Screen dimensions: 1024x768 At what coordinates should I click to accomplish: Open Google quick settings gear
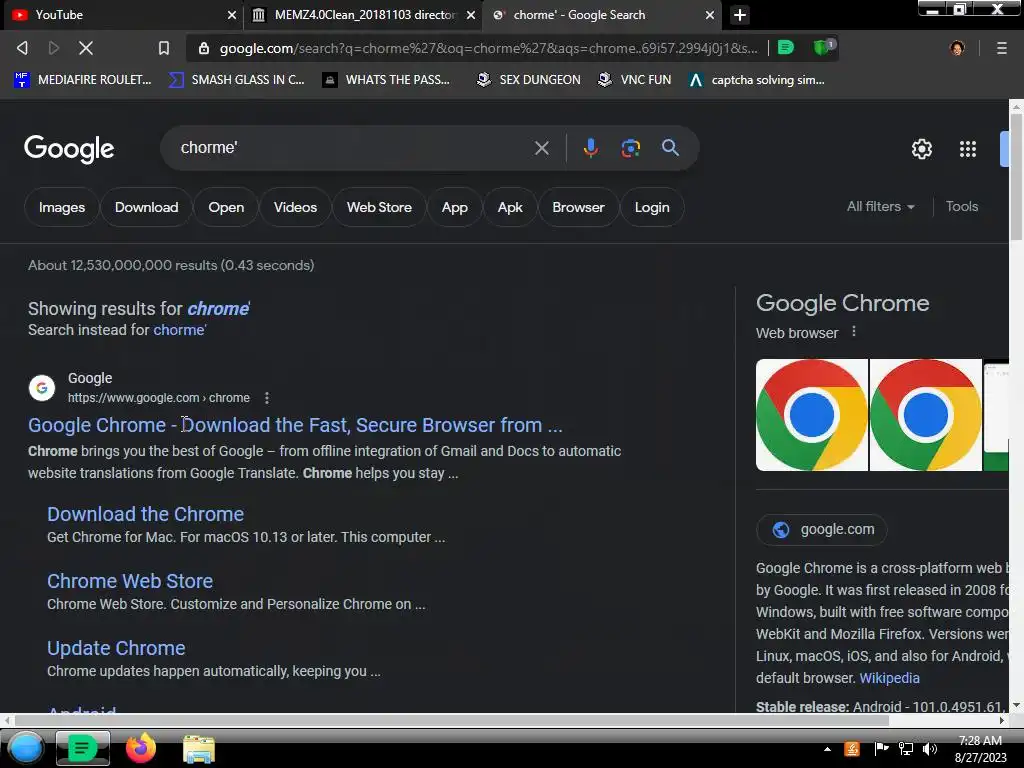(x=921, y=149)
